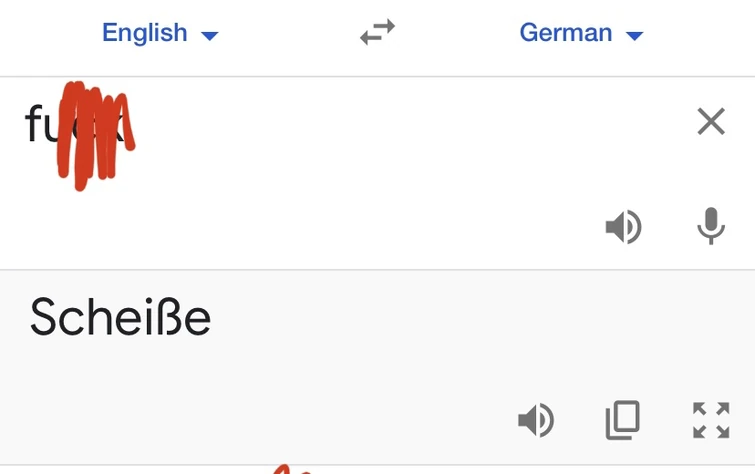Screen dimensions: 755x474
Task: Clear the source text with the X
Action: pos(710,122)
